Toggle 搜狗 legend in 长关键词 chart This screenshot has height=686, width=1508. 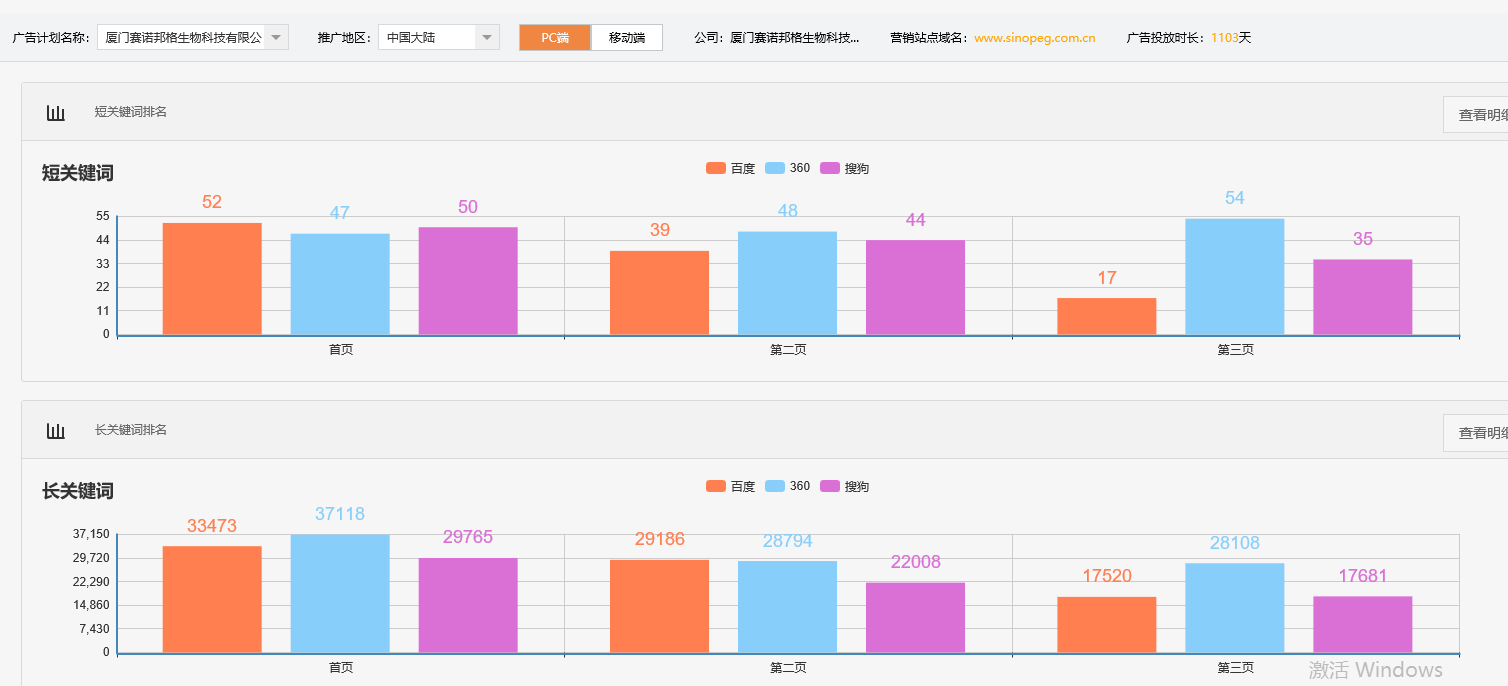click(844, 486)
